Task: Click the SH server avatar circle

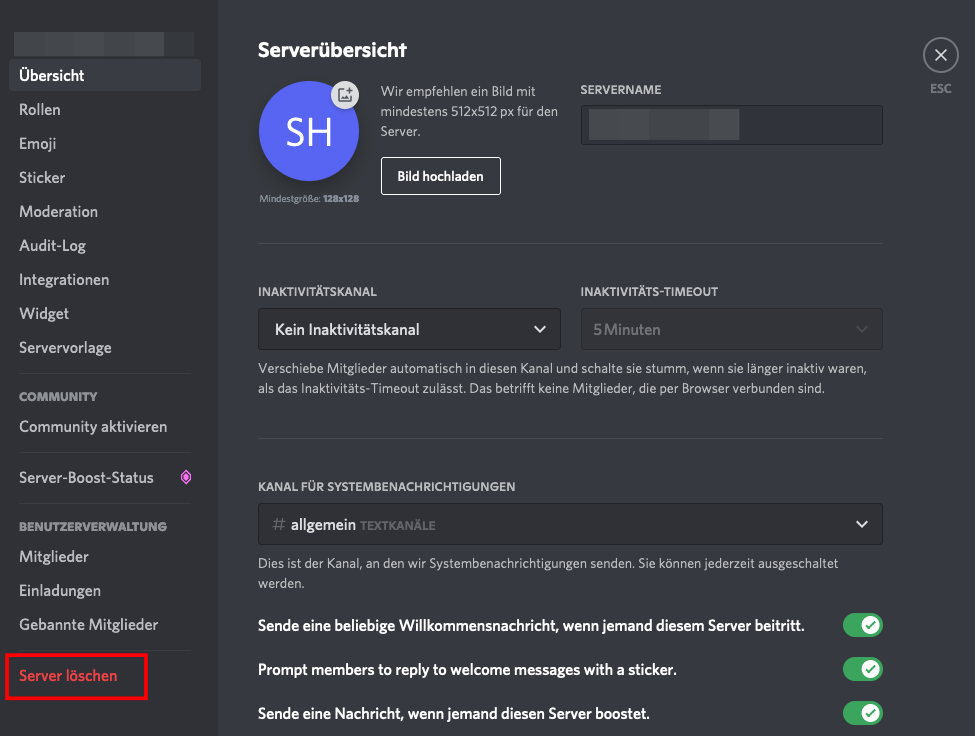Action: (308, 132)
